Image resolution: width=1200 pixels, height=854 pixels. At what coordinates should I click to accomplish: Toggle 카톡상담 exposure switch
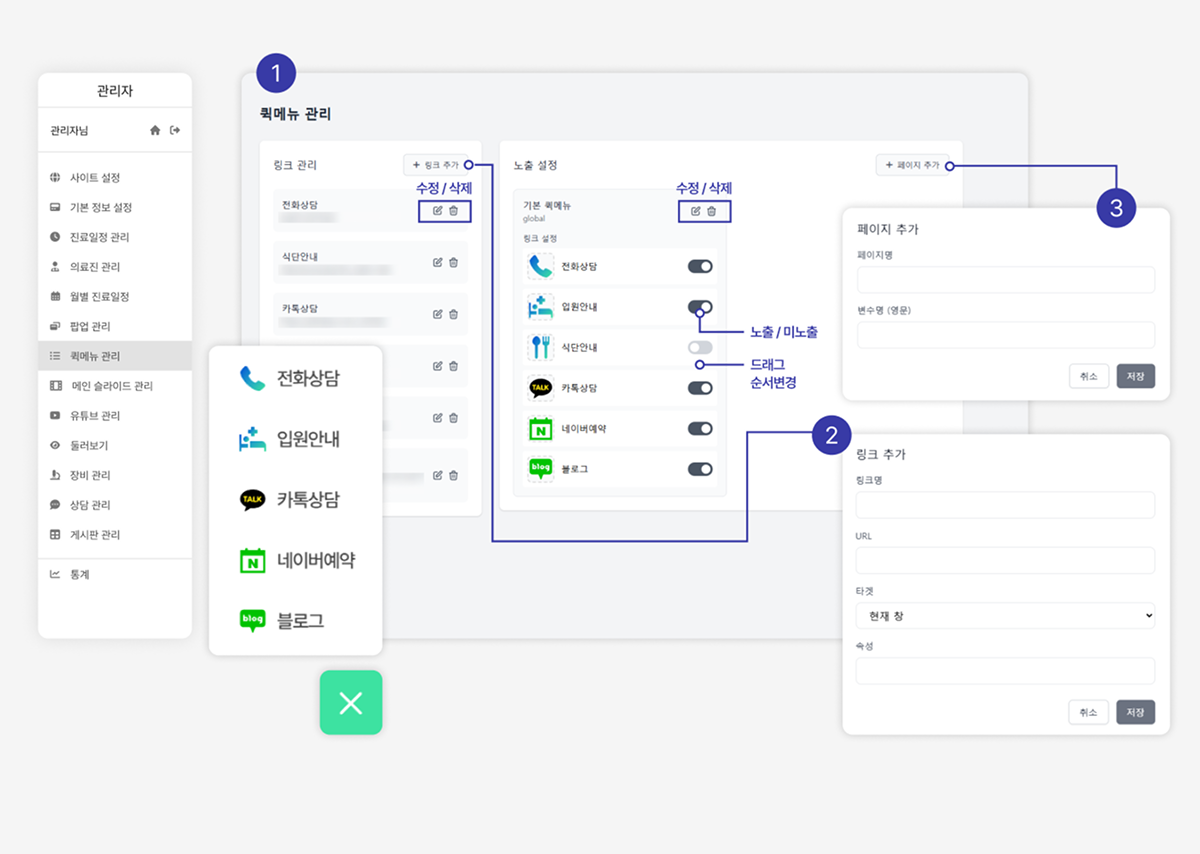coord(700,388)
